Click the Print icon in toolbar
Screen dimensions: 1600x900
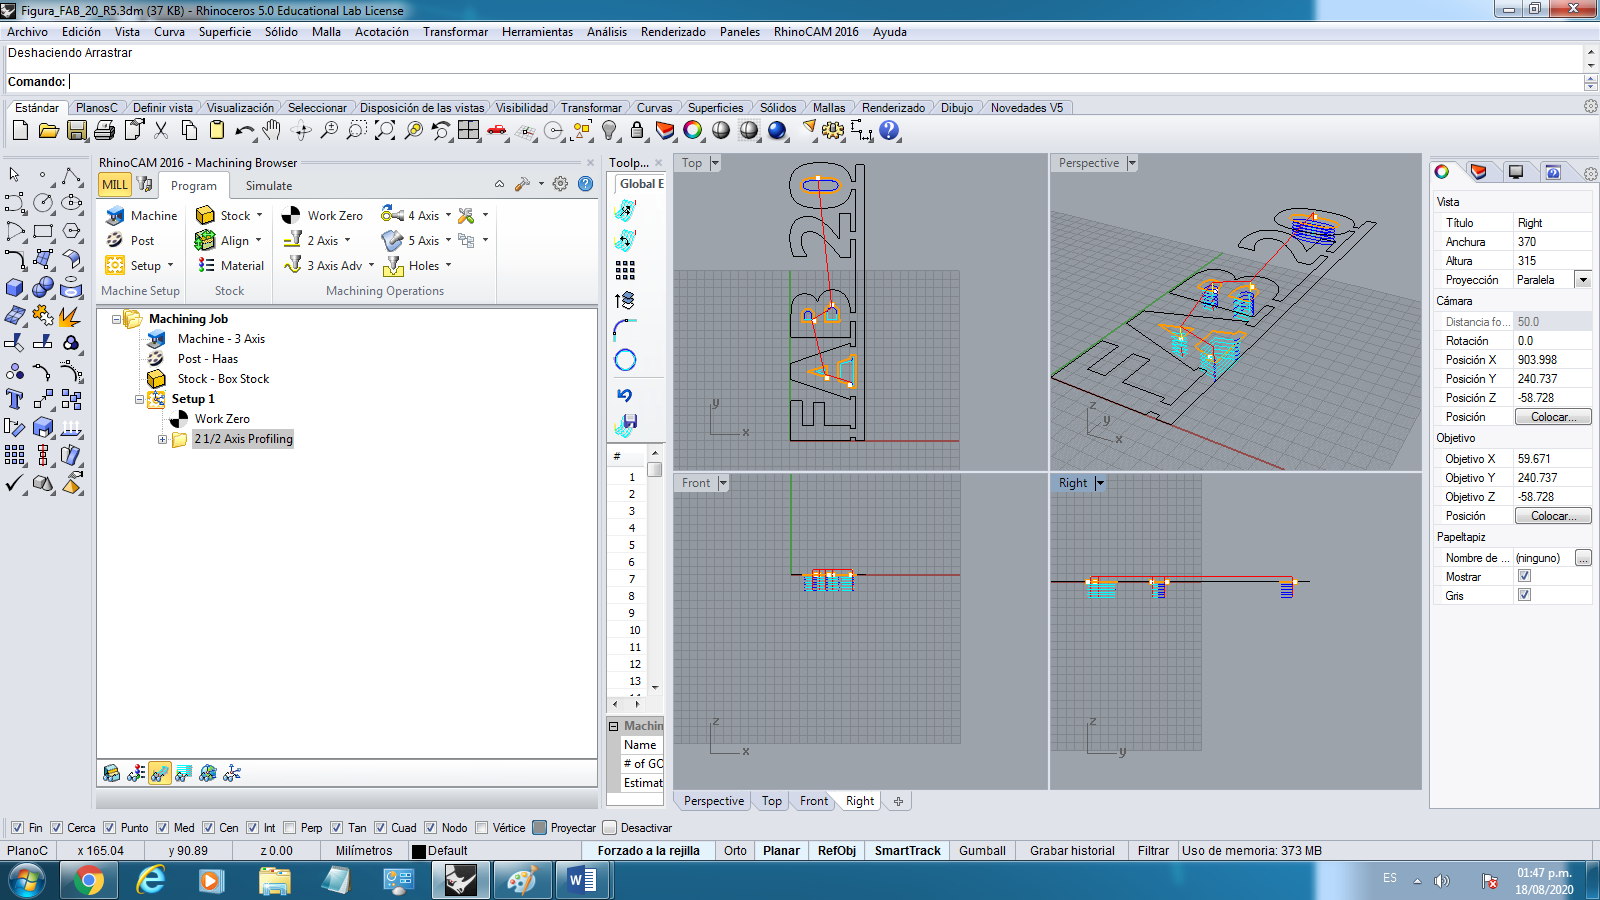pos(104,131)
